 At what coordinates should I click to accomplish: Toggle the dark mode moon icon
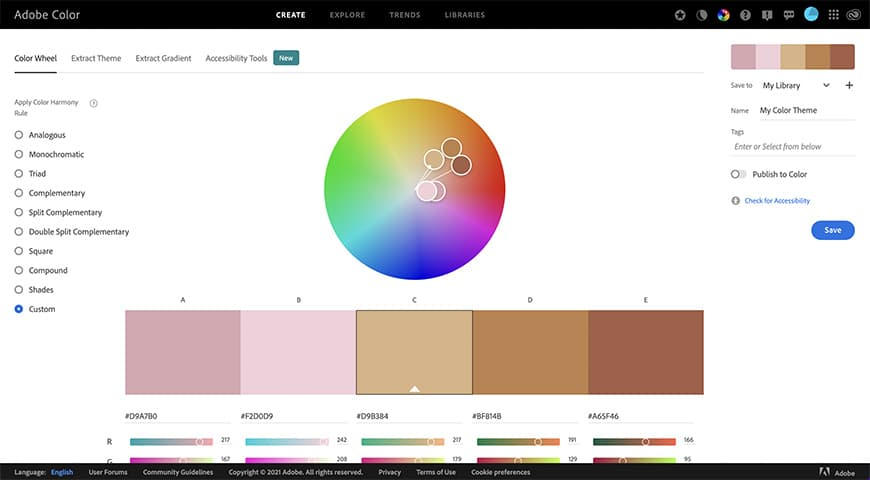pyautogui.click(x=702, y=15)
